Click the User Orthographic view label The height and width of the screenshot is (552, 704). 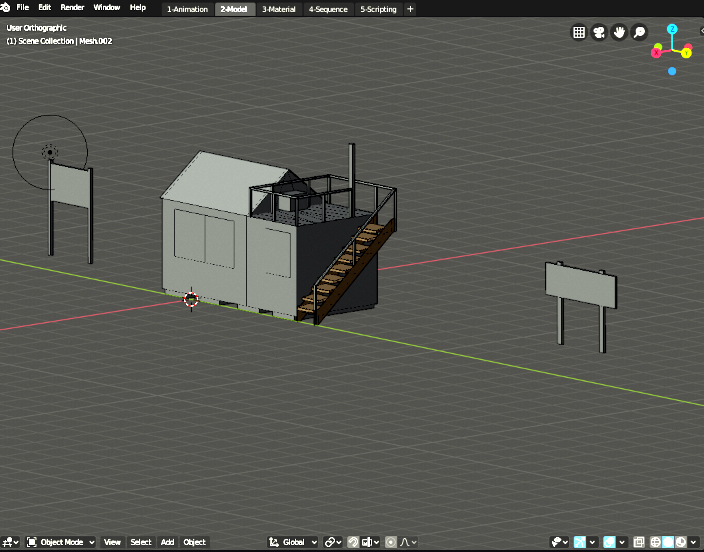(36, 28)
